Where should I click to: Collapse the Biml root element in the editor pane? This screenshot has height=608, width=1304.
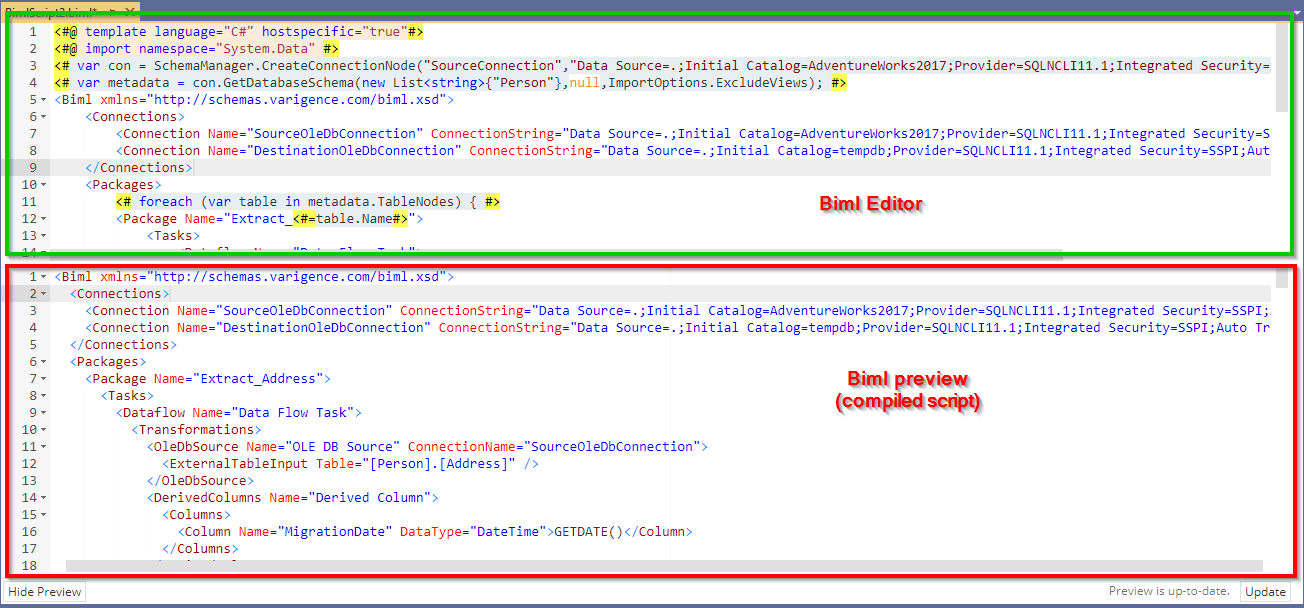point(45,100)
